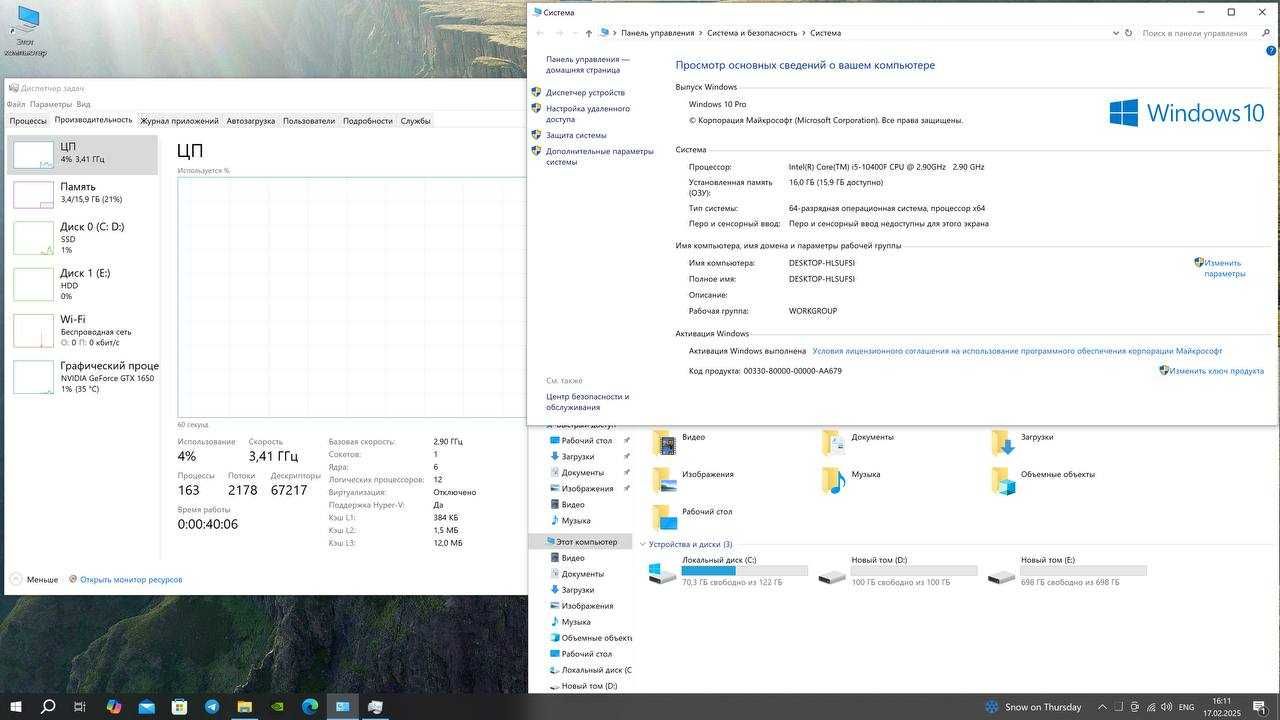Open Защита системы link

click(576, 135)
